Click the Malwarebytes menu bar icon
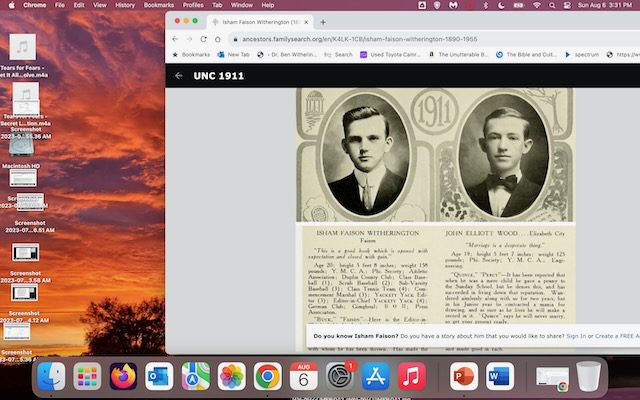The image size is (640, 400). 453,5
